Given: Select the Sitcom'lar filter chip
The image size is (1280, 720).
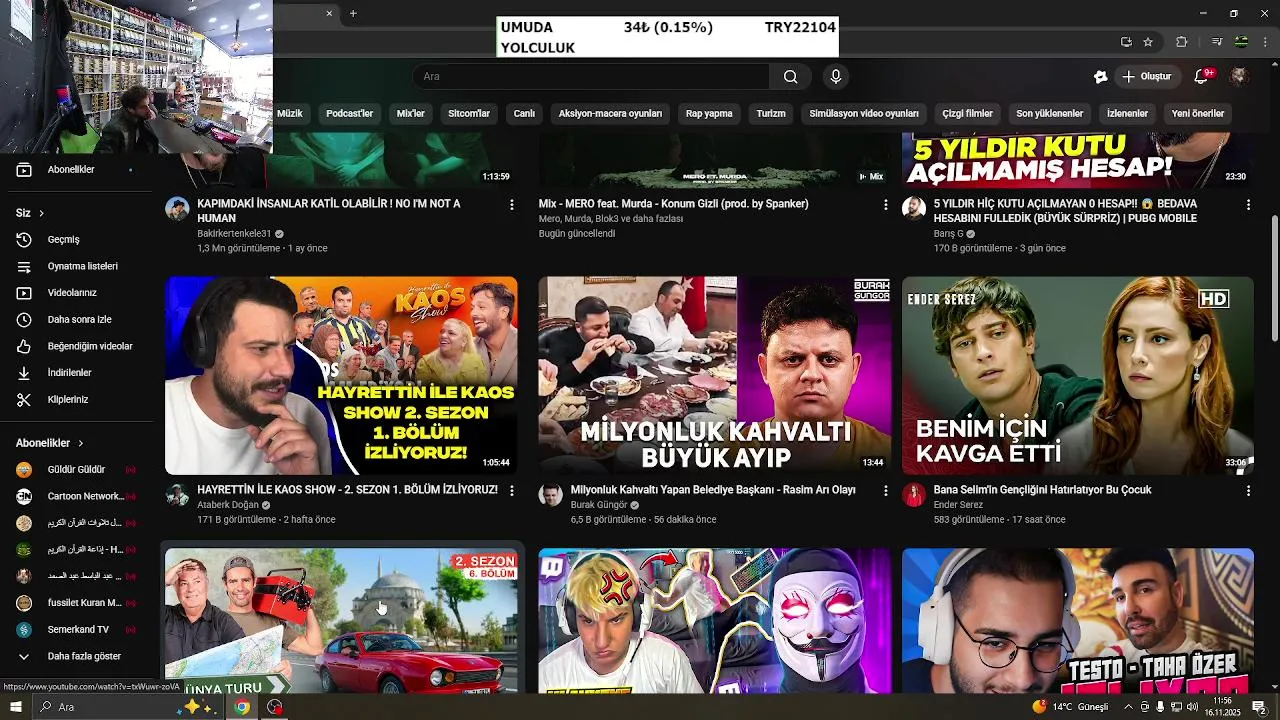Looking at the screenshot, I should coord(469,114).
